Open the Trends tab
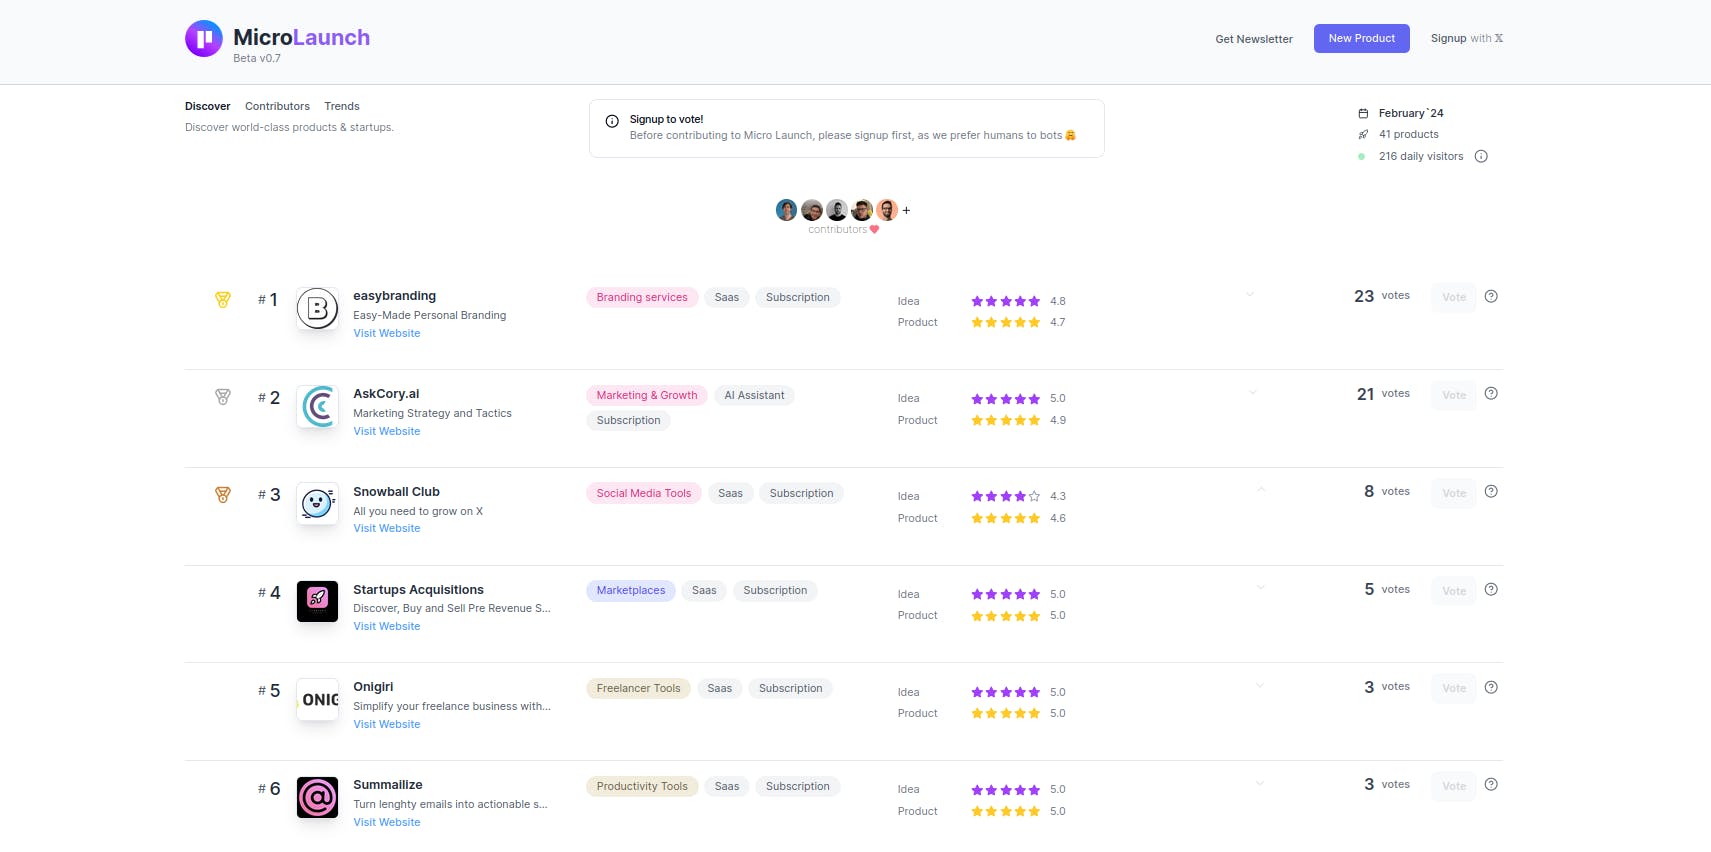Viewport: 1711px width, 852px height. [x=342, y=106]
